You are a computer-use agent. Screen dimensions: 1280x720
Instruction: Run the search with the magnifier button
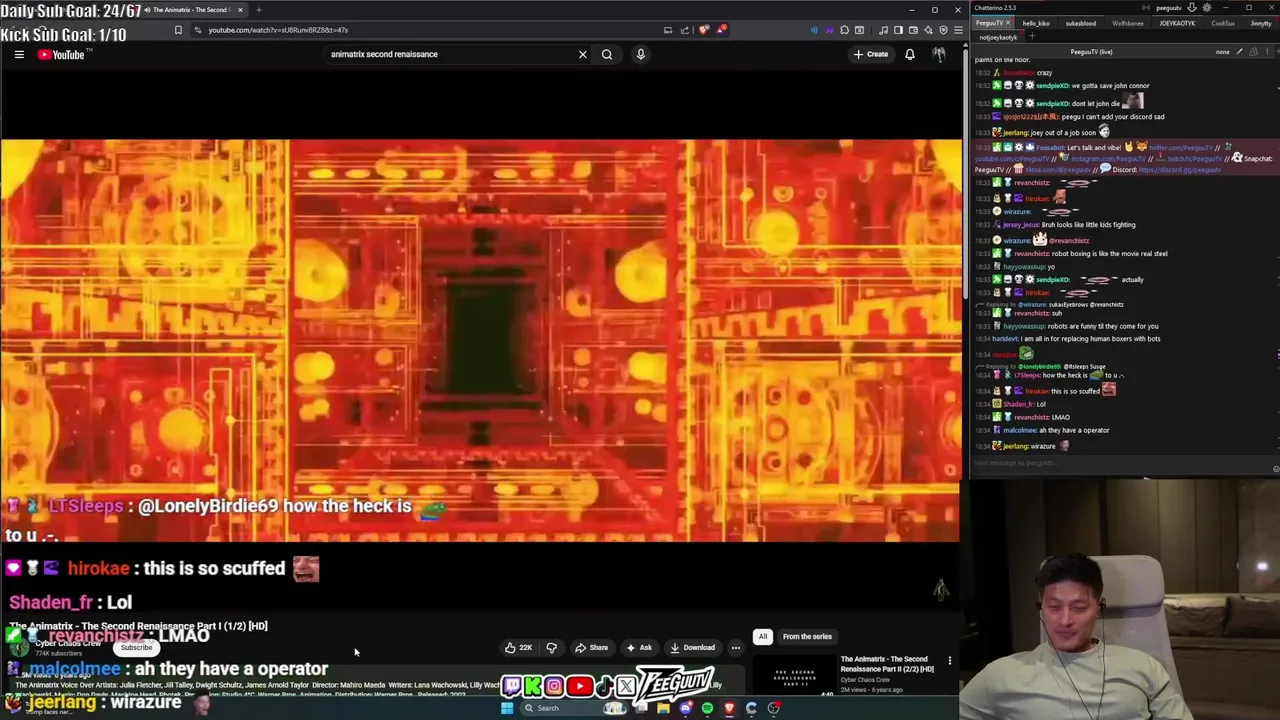click(607, 54)
